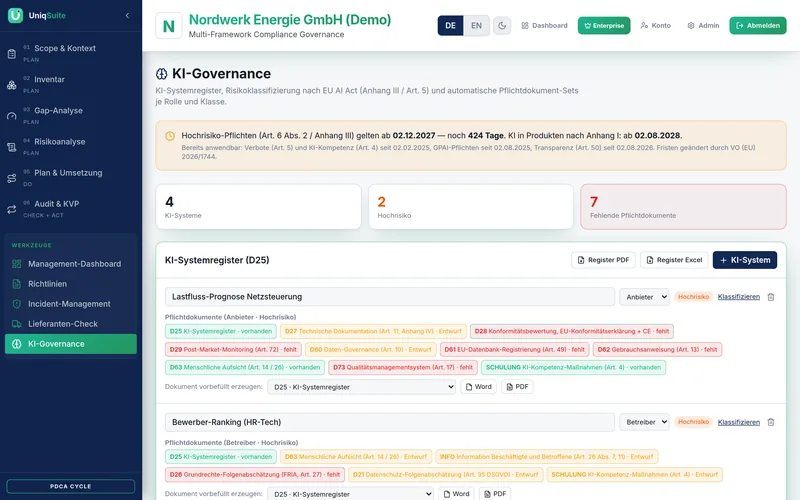Click the Management-Dashboard grid icon
The image size is (800, 500).
click(17, 264)
